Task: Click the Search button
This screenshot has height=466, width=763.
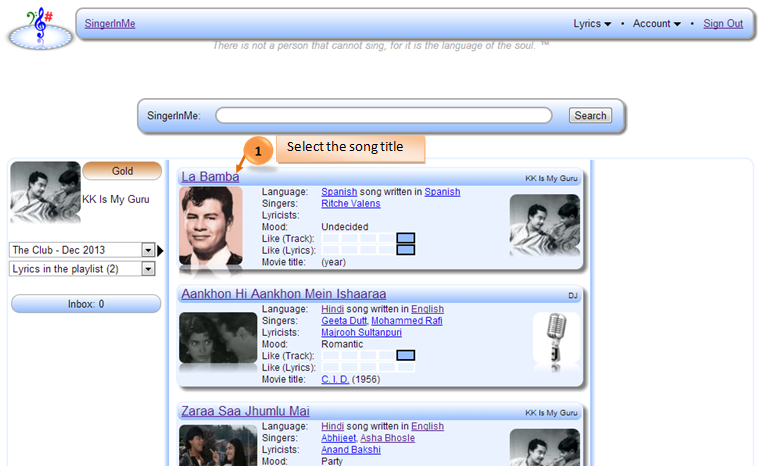Action: [x=590, y=116]
